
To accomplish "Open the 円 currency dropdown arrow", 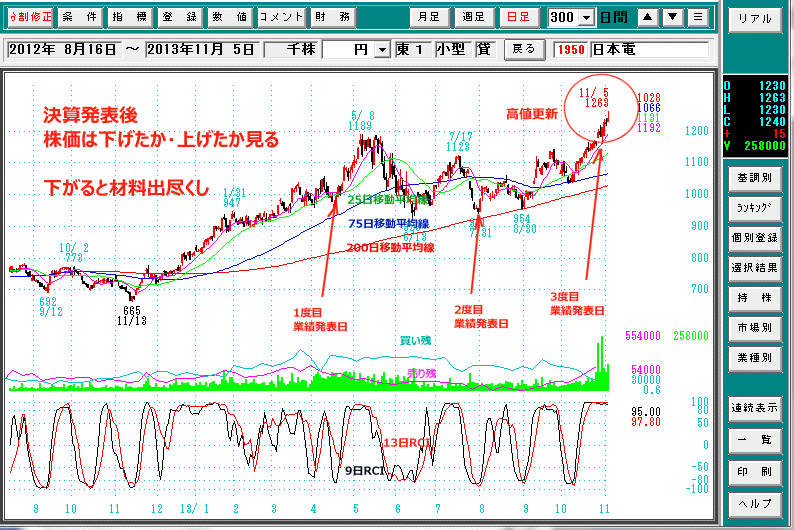I will (x=382, y=50).
